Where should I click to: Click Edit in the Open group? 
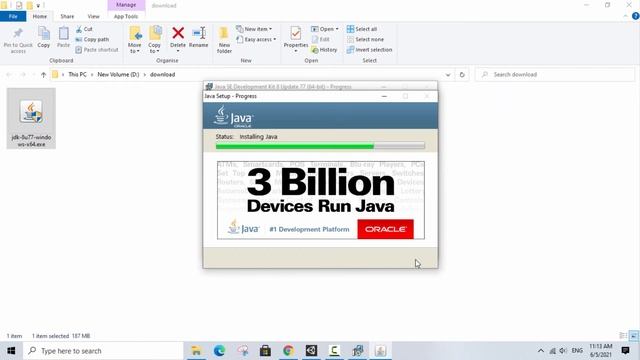coord(320,39)
